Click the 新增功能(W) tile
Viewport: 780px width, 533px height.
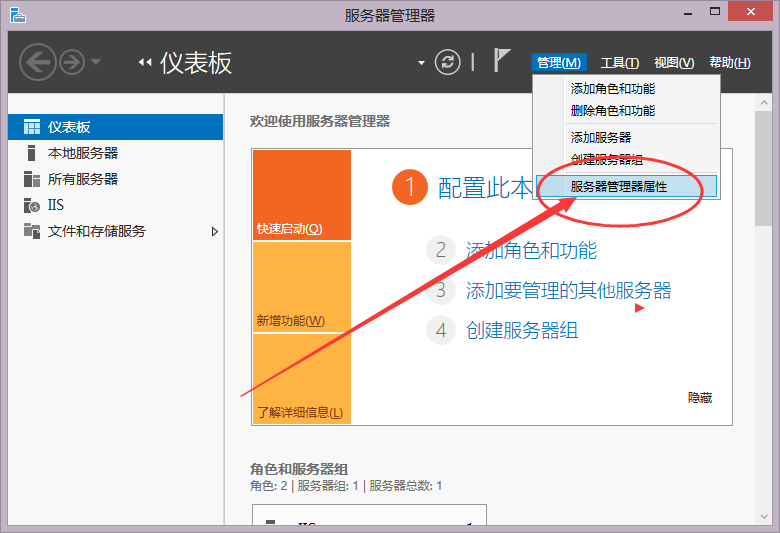pyautogui.click(x=302, y=287)
